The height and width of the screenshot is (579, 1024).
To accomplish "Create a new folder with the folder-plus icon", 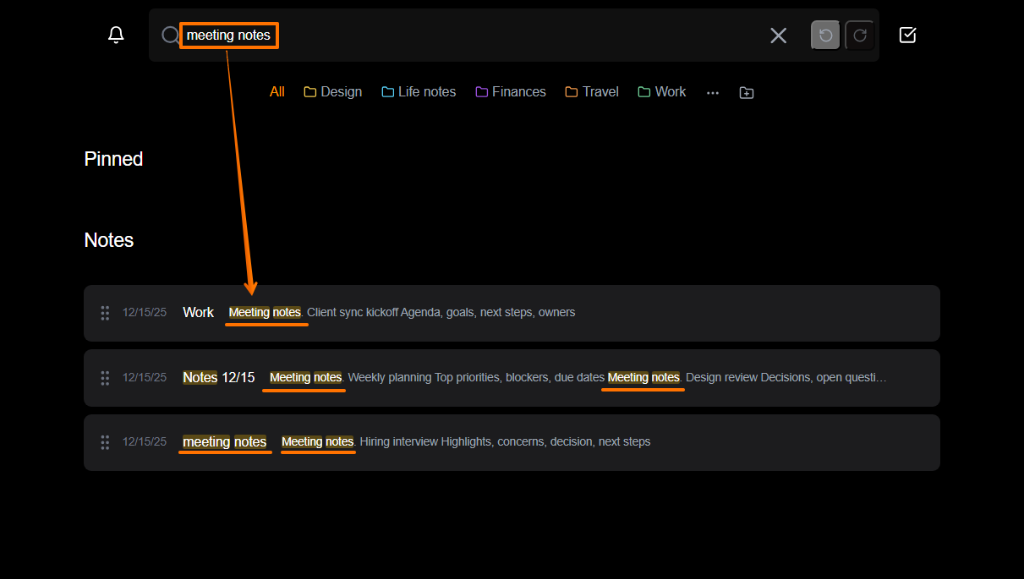I will 746,91.
